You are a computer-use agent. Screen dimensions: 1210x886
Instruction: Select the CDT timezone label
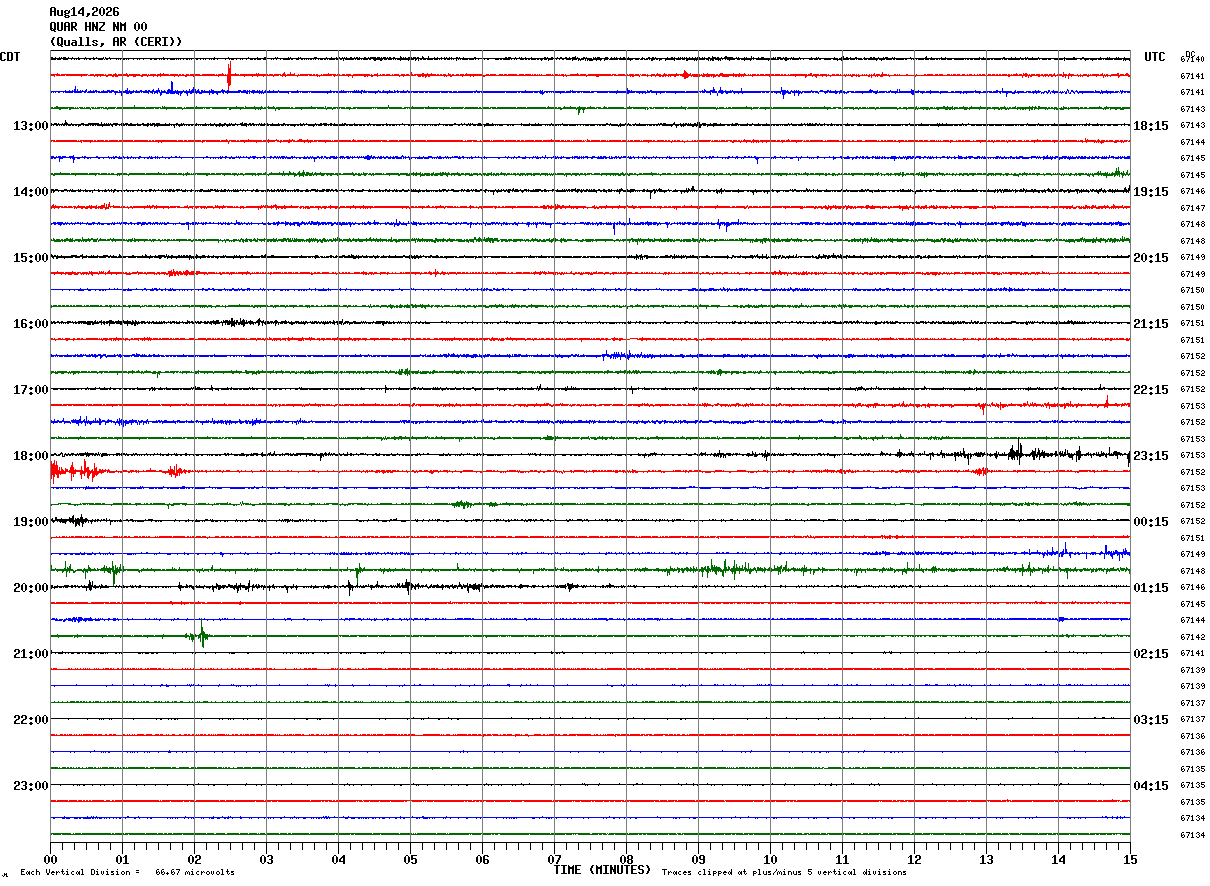click(10, 57)
